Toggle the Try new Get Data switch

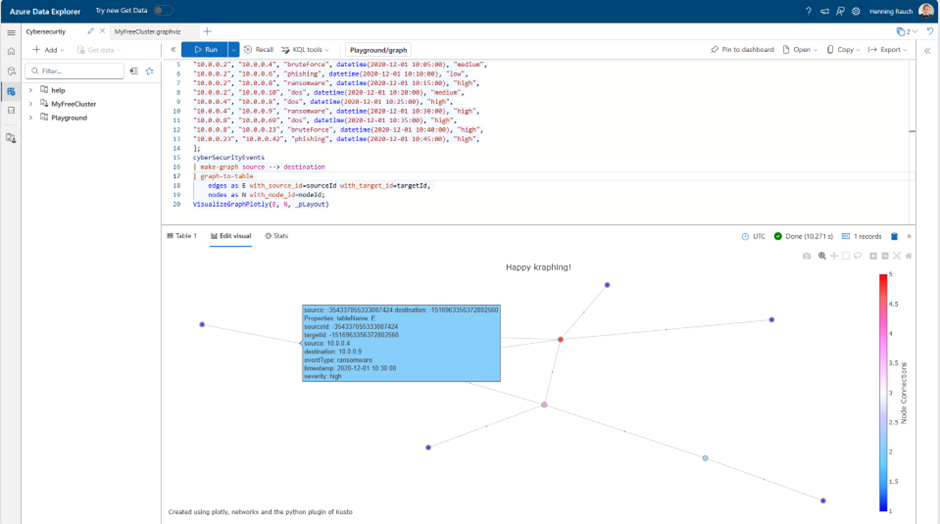(x=162, y=10)
